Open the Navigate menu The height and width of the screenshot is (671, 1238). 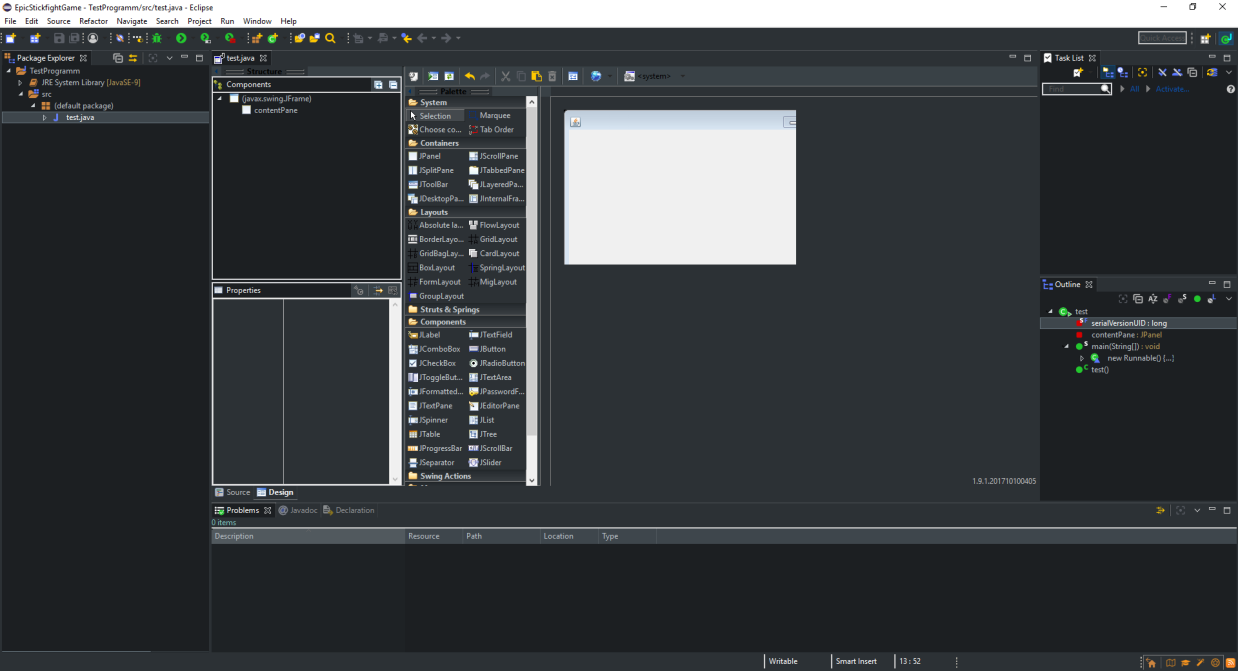pyautogui.click(x=131, y=21)
